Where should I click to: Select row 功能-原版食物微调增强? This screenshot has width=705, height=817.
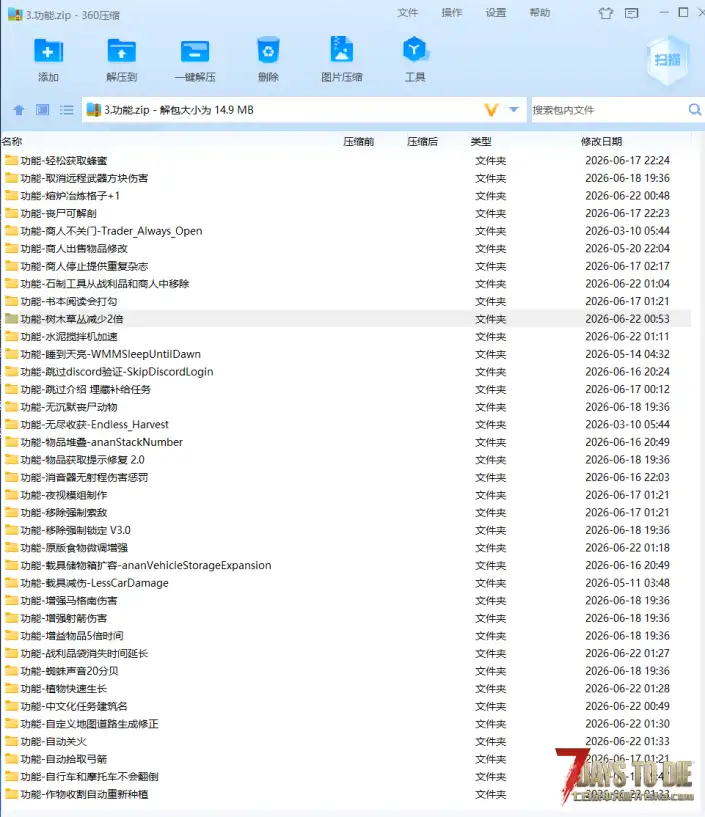tap(347, 548)
